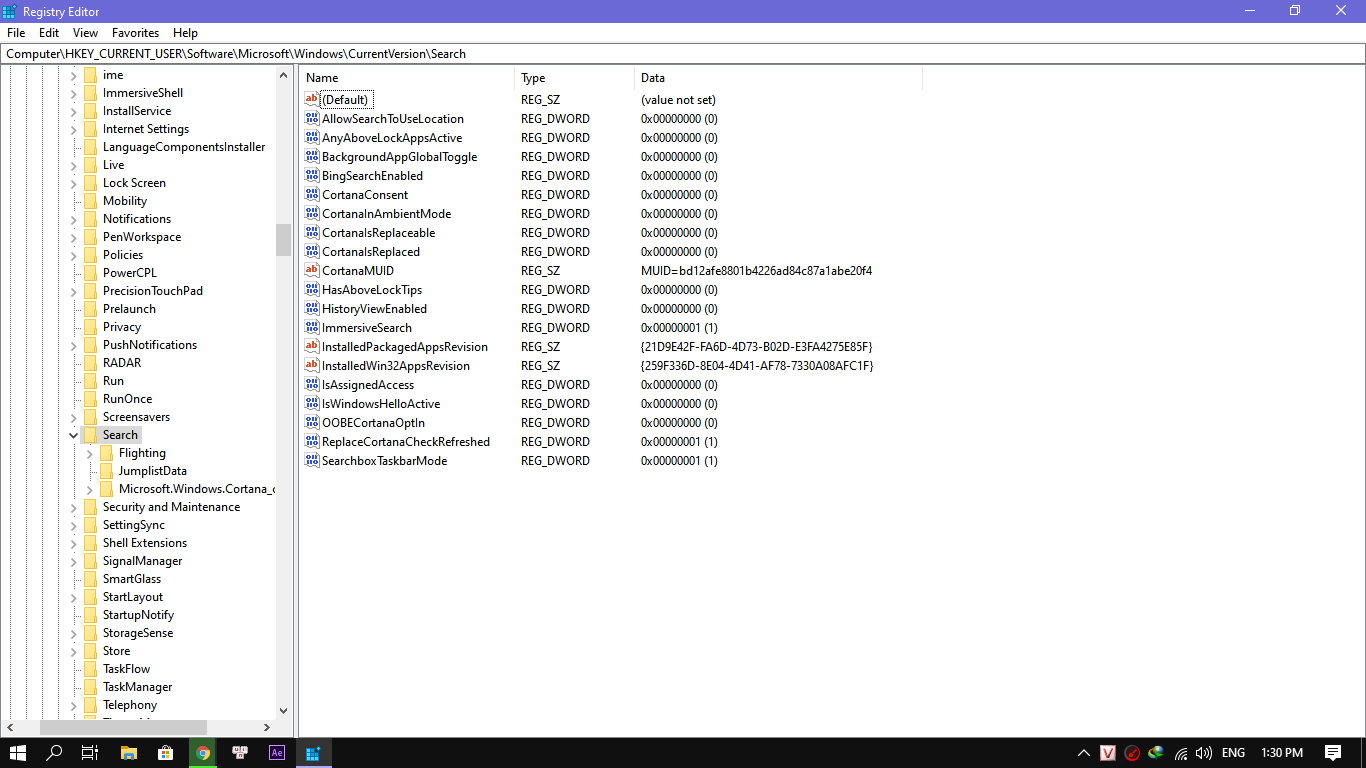Show hidden system tray icons
1366x768 pixels.
pyautogui.click(x=1083, y=753)
